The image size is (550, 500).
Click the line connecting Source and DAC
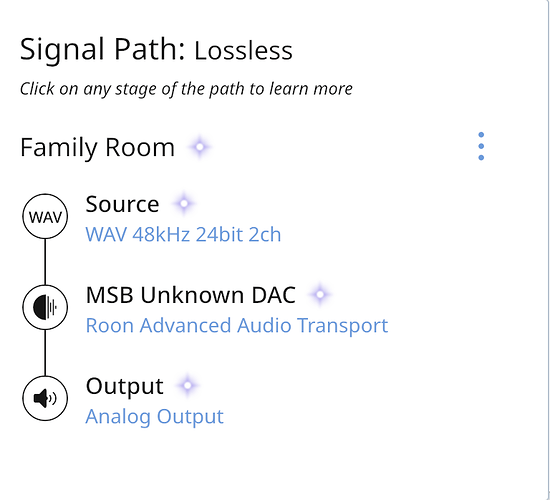click(x=45, y=262)
